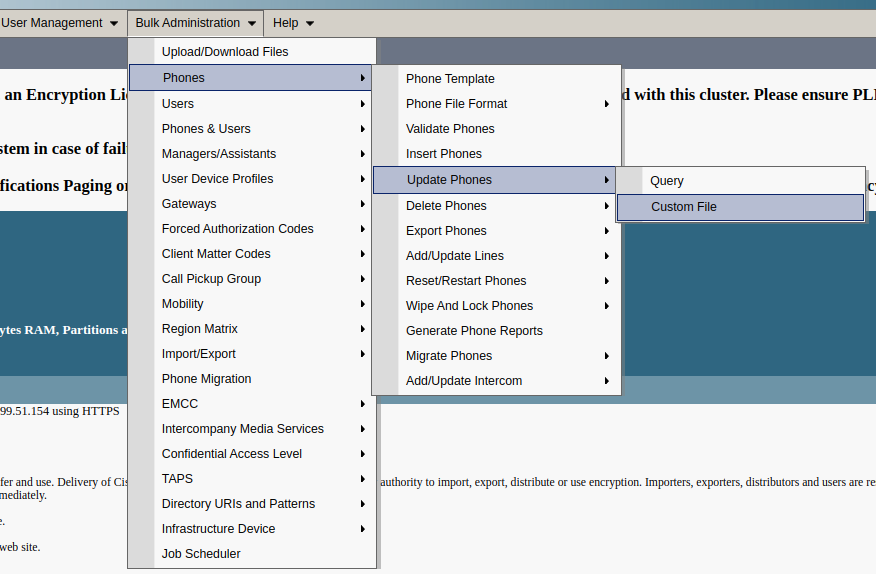This screenshot has height=574, width=876.
Task: Expand the Delete Phones submenu
Action: (446, 206)
